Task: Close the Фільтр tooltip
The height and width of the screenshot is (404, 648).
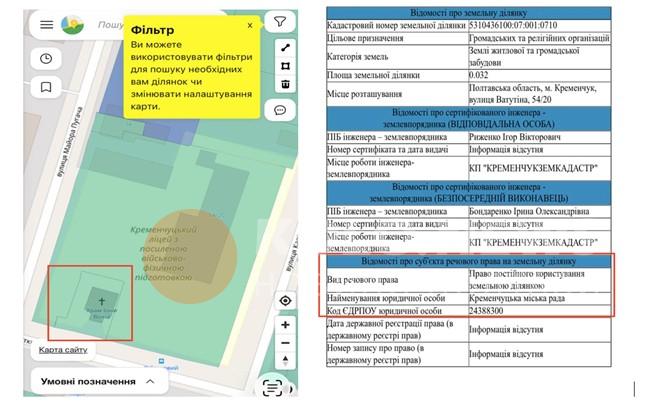Action: click(250, 24)
